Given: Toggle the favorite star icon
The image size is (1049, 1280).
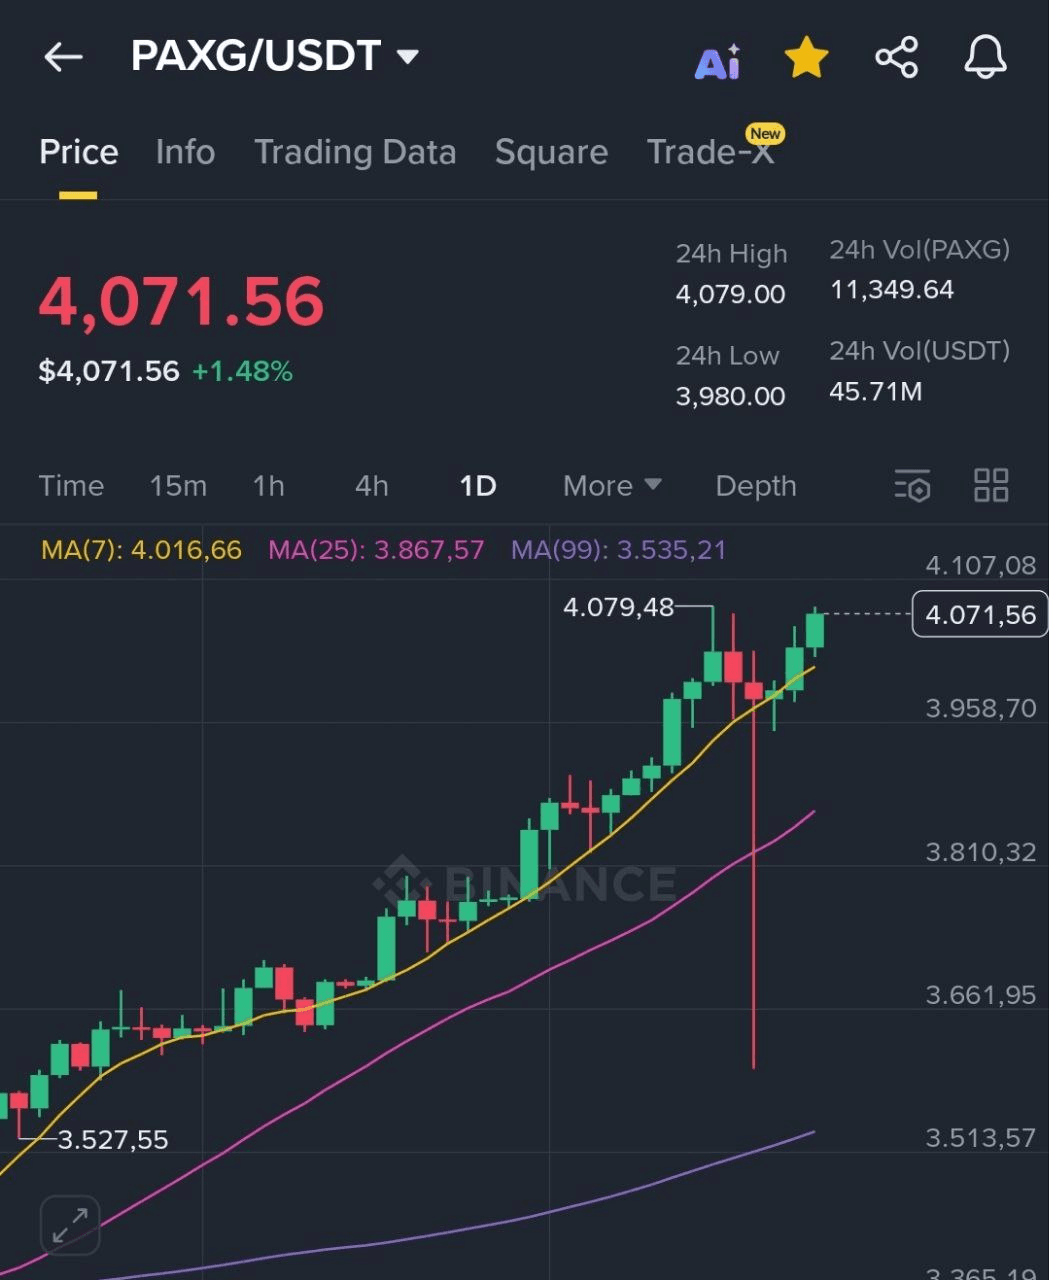Looking at the screenshot, I should click(806, 58).
